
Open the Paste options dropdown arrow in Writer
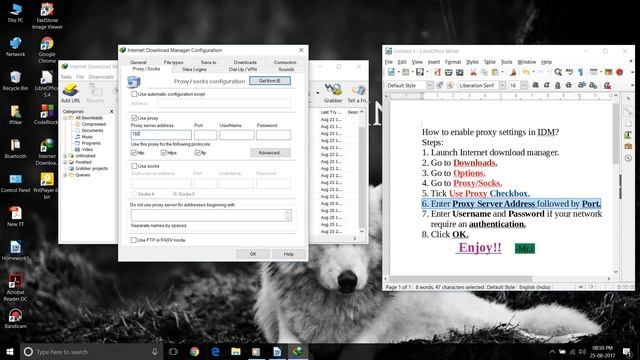click(502, 72)
